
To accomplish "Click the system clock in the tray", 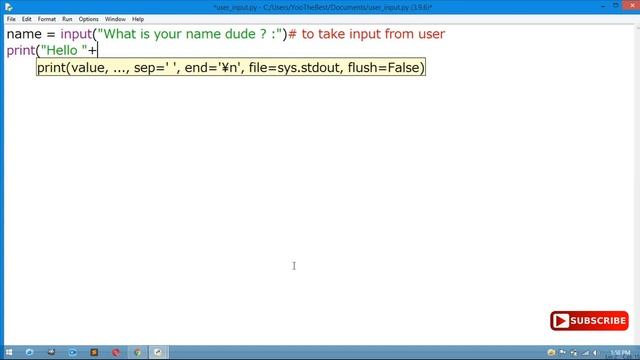I will point(620,353).
